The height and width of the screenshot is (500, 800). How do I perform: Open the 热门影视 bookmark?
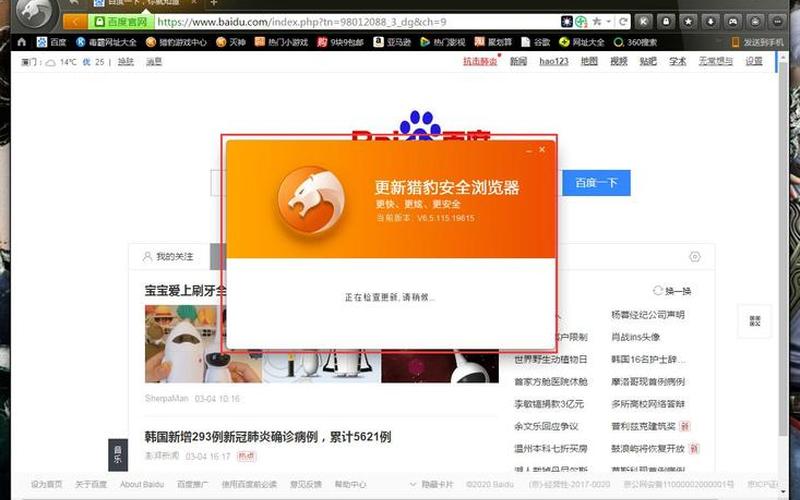[443, 42]
